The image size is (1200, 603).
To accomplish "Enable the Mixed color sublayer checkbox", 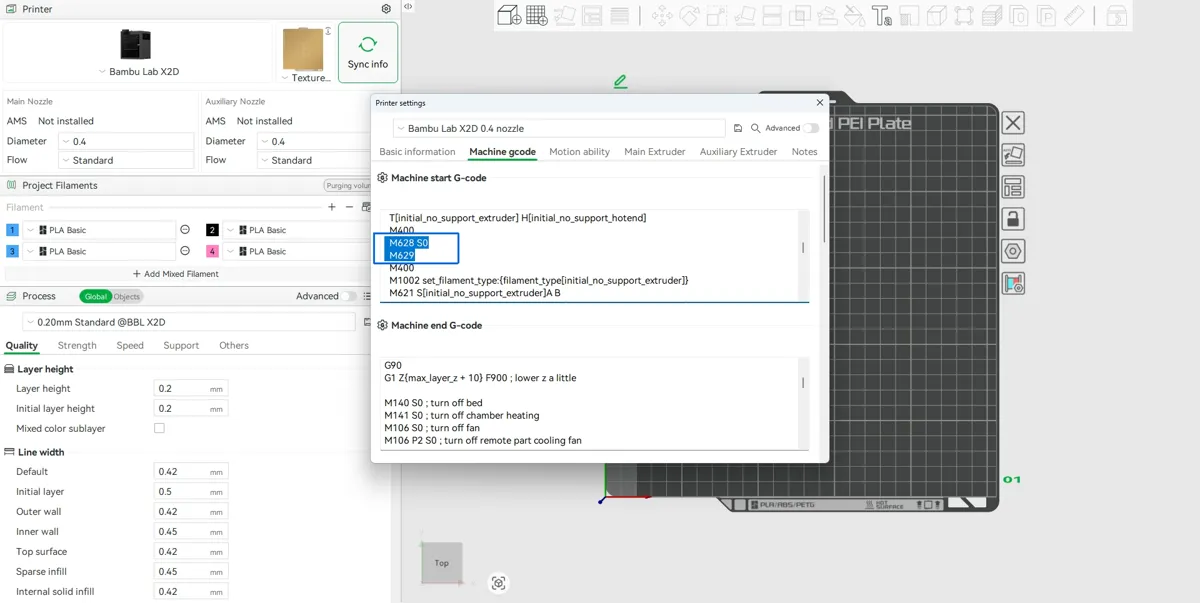I will click(159, 428).
